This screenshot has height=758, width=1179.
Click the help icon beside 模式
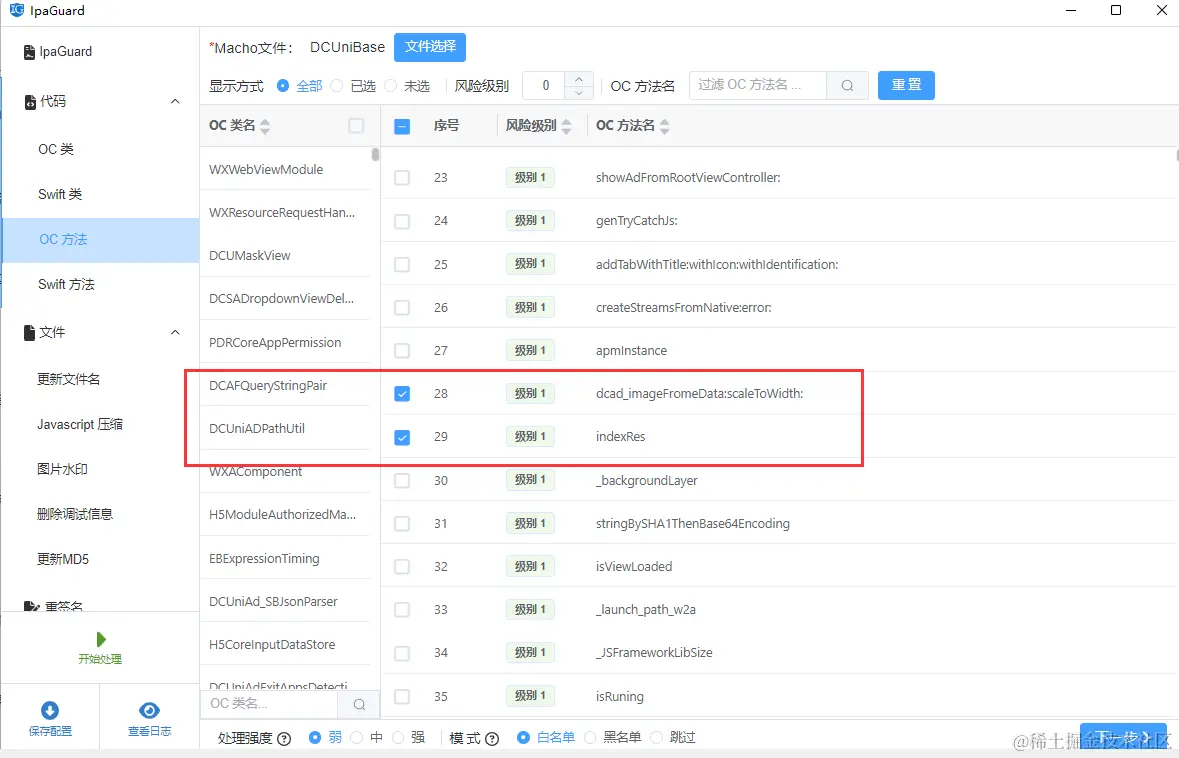pyautogui.click(x=493, y=738)
